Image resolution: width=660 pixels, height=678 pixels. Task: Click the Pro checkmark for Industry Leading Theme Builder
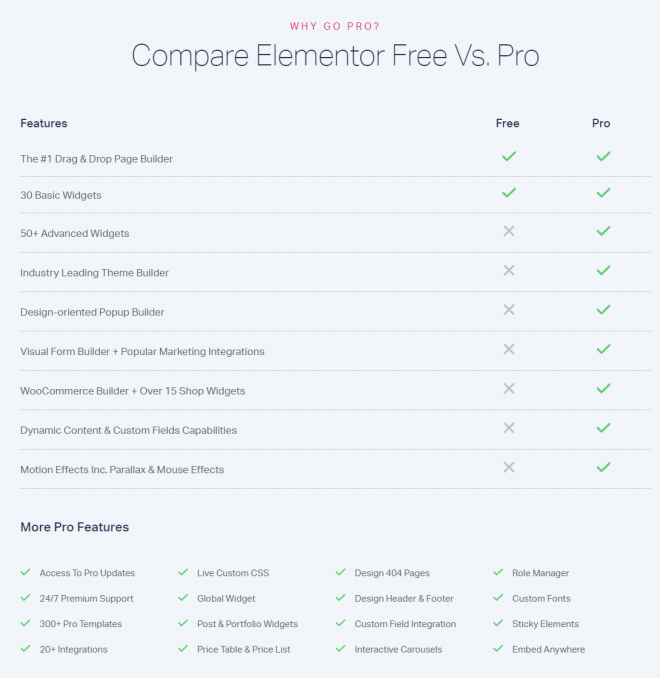point(603,270)
